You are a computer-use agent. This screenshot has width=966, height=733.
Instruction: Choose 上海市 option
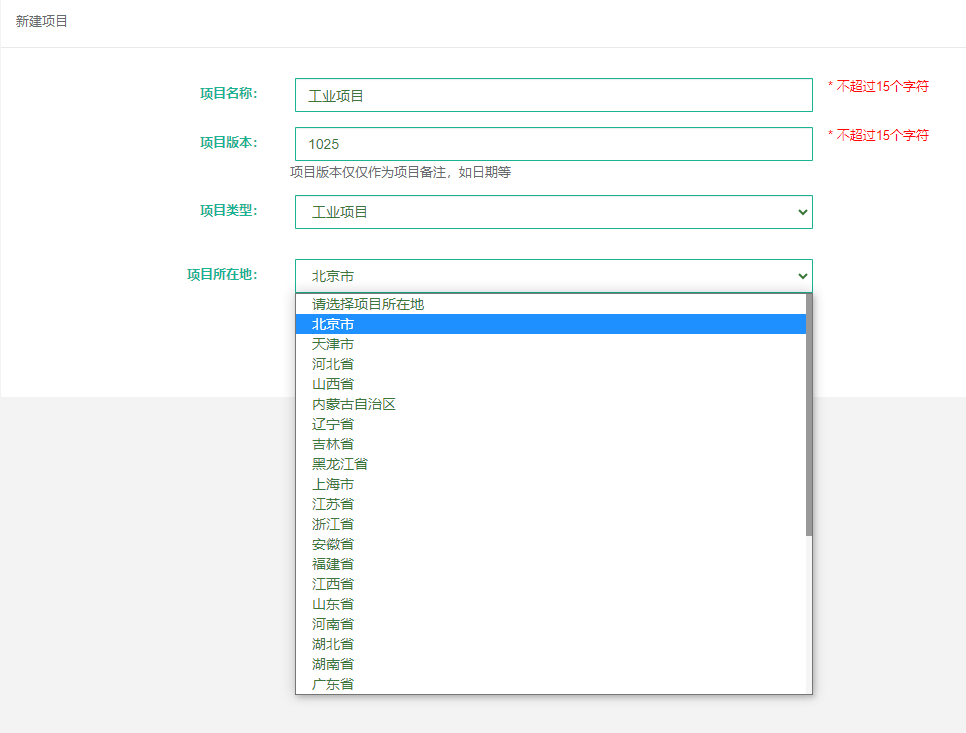point(550,484)
